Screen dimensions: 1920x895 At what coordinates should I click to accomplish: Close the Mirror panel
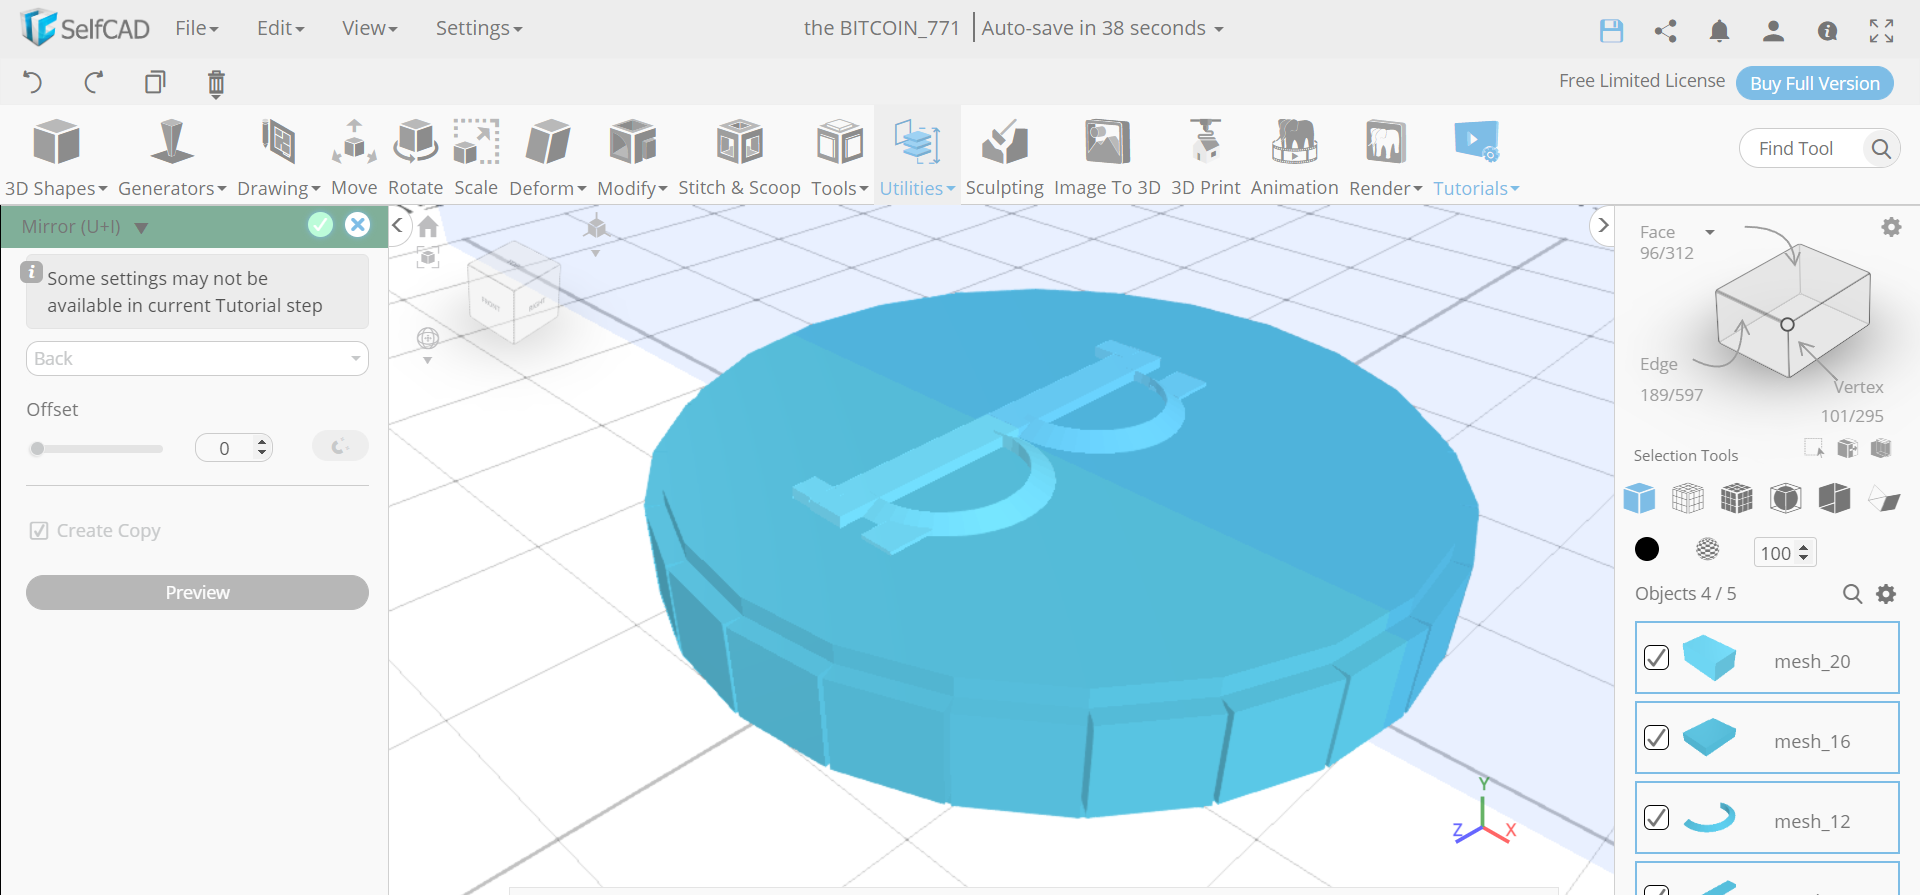coord(357,225)
